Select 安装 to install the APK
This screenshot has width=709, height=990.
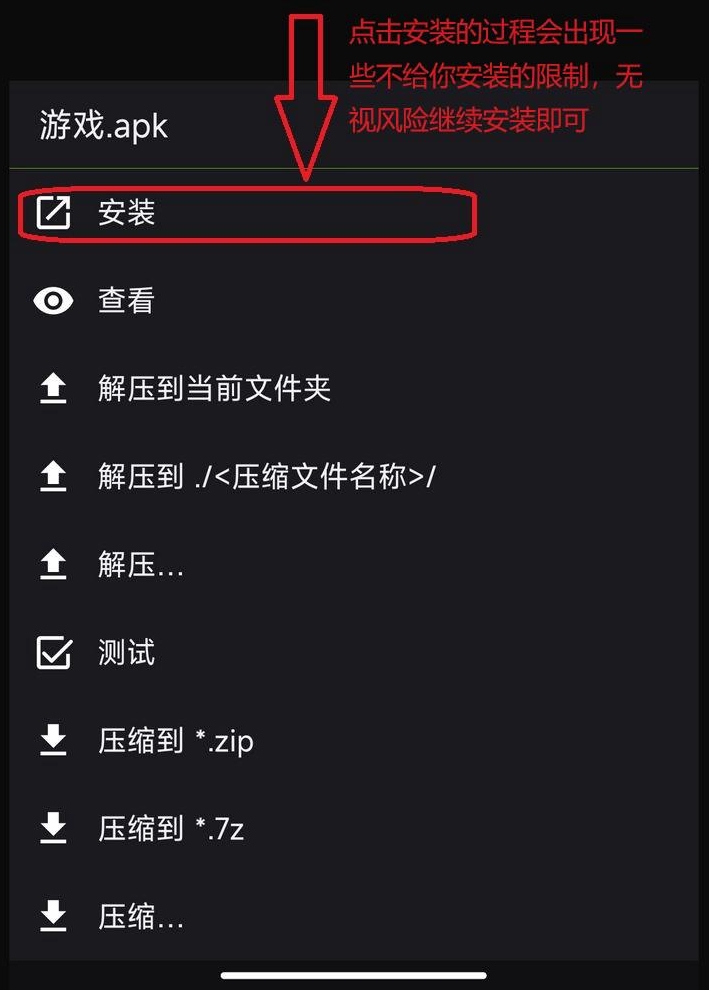[354, 213]
